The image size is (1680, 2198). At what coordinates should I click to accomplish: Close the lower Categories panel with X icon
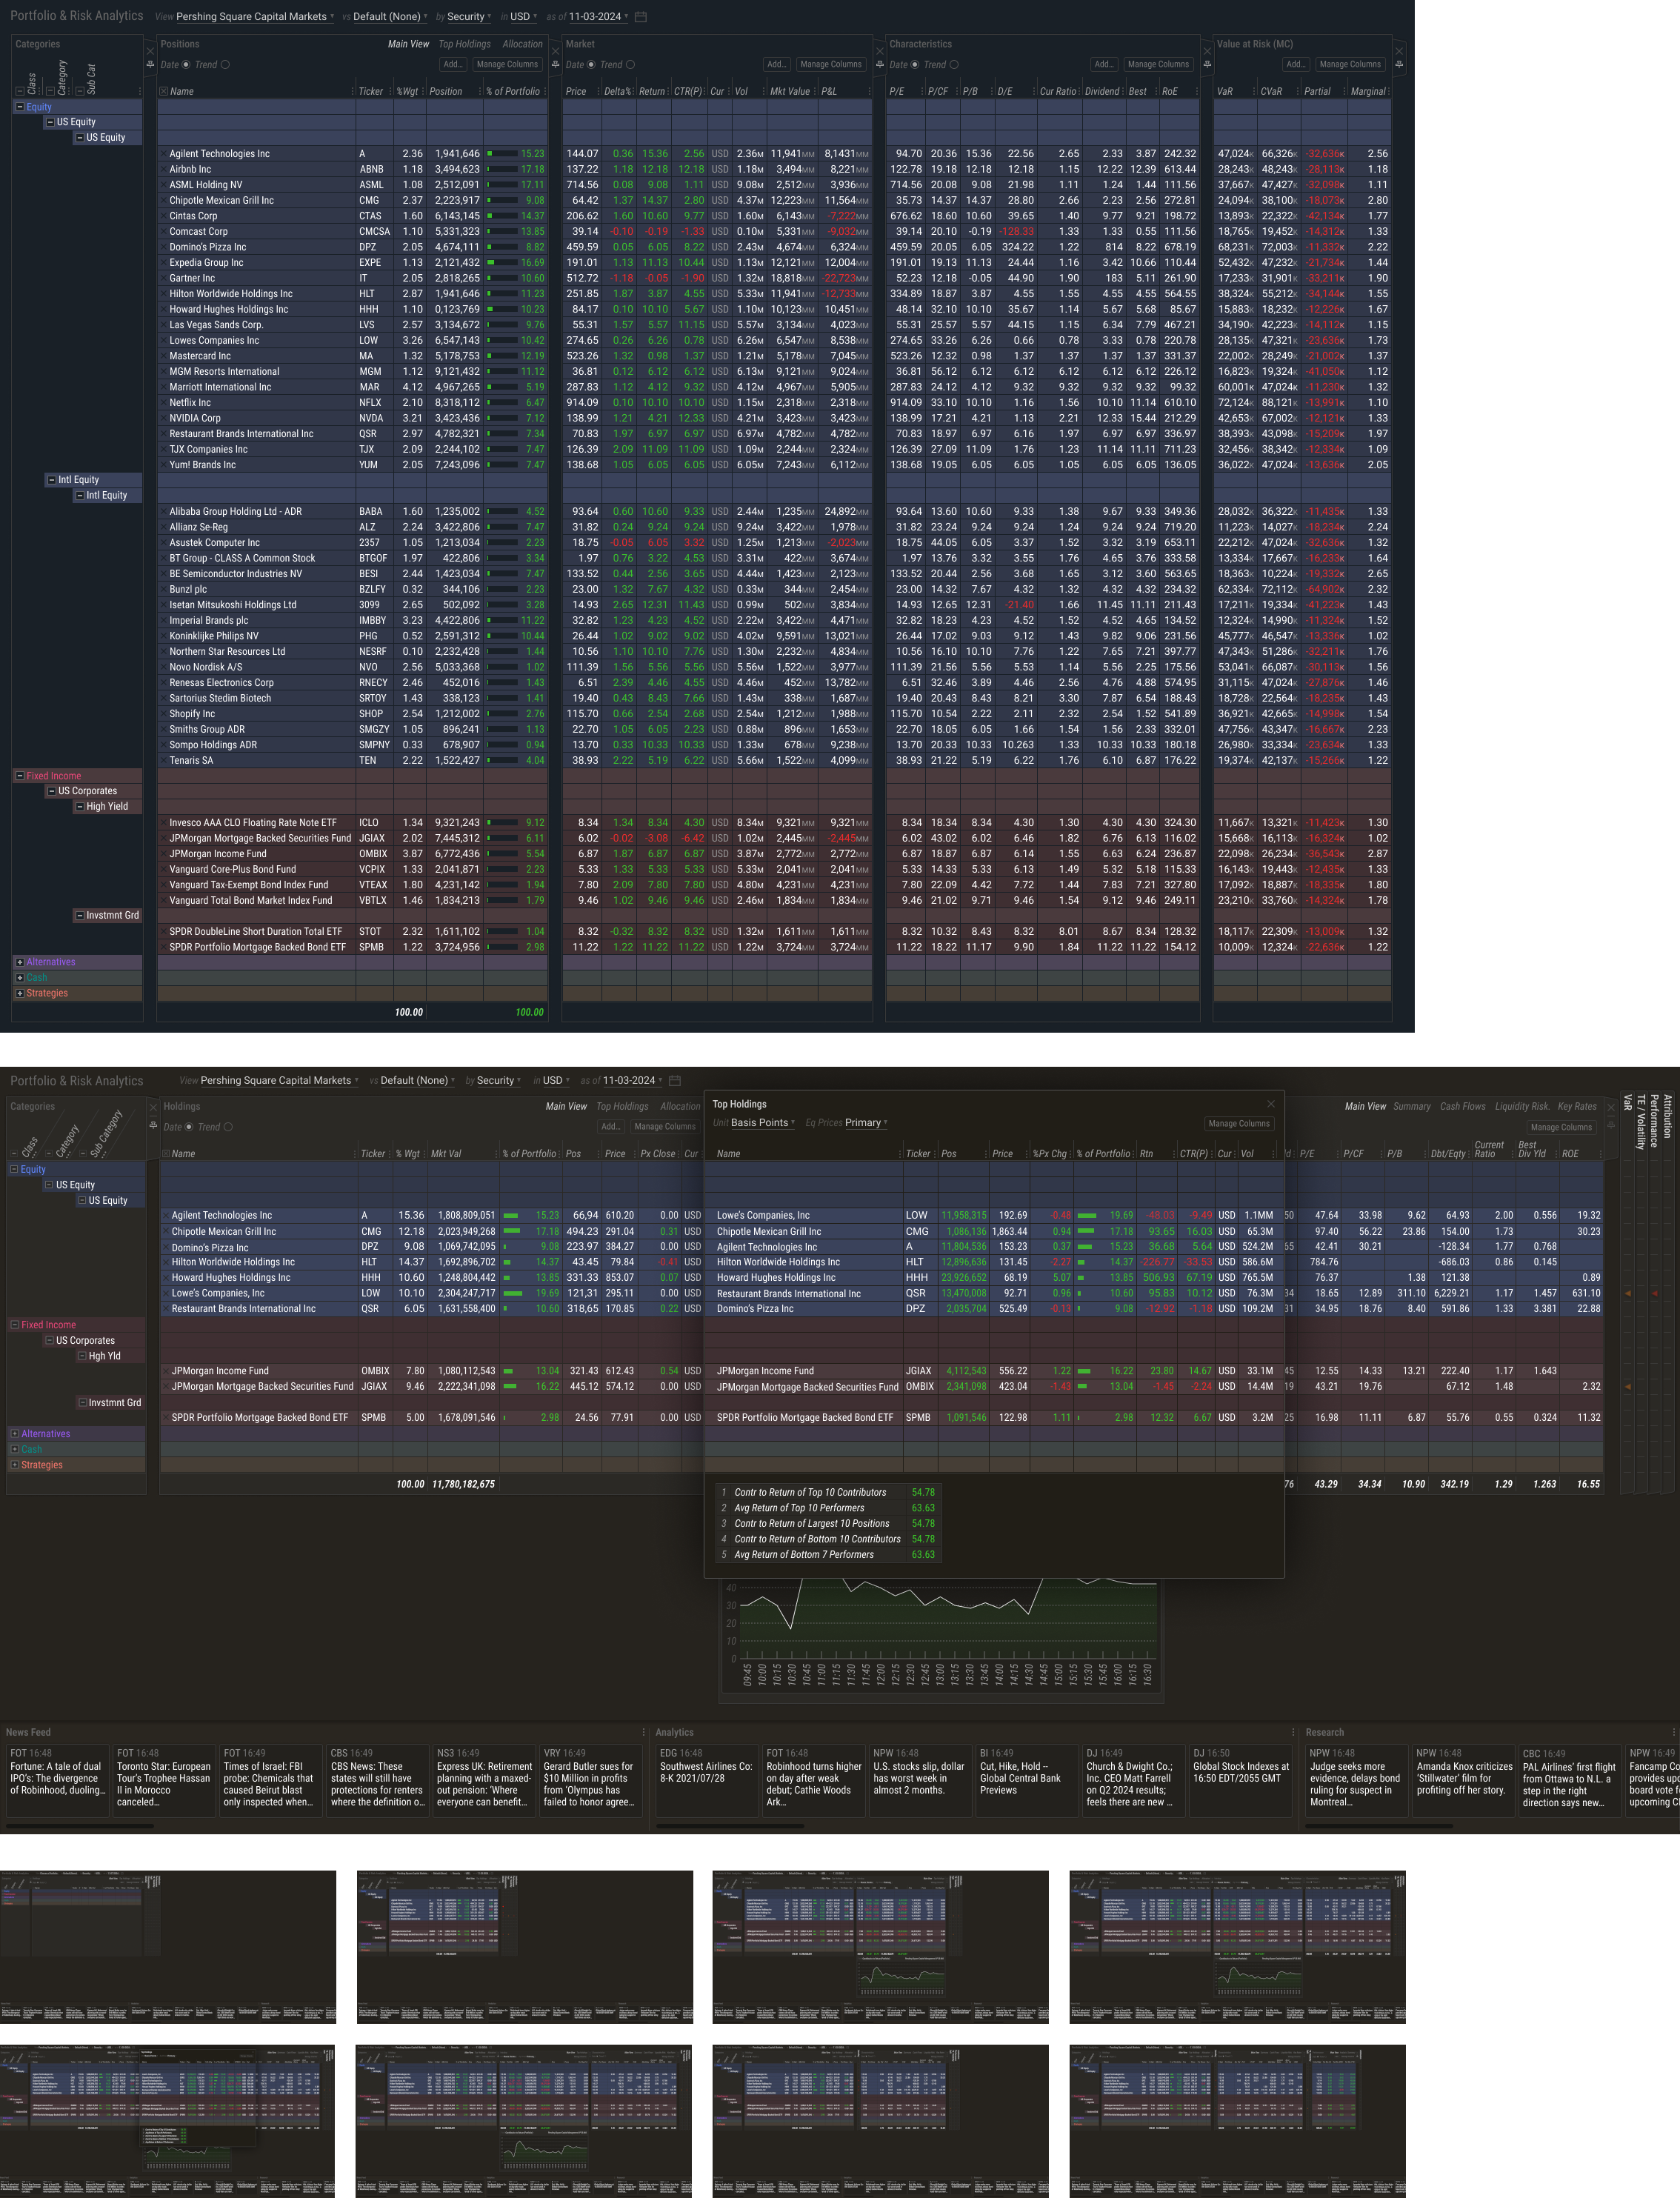point(153,1107)
